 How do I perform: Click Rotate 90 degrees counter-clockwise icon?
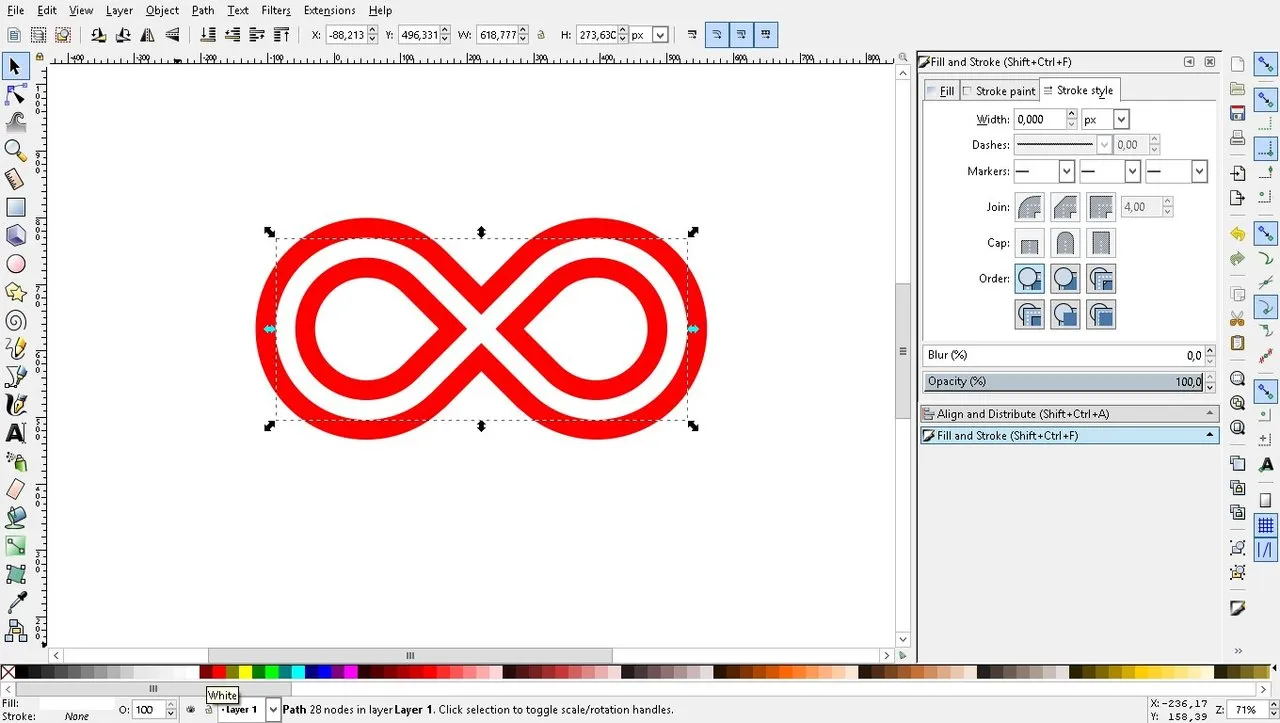point(98,35)
